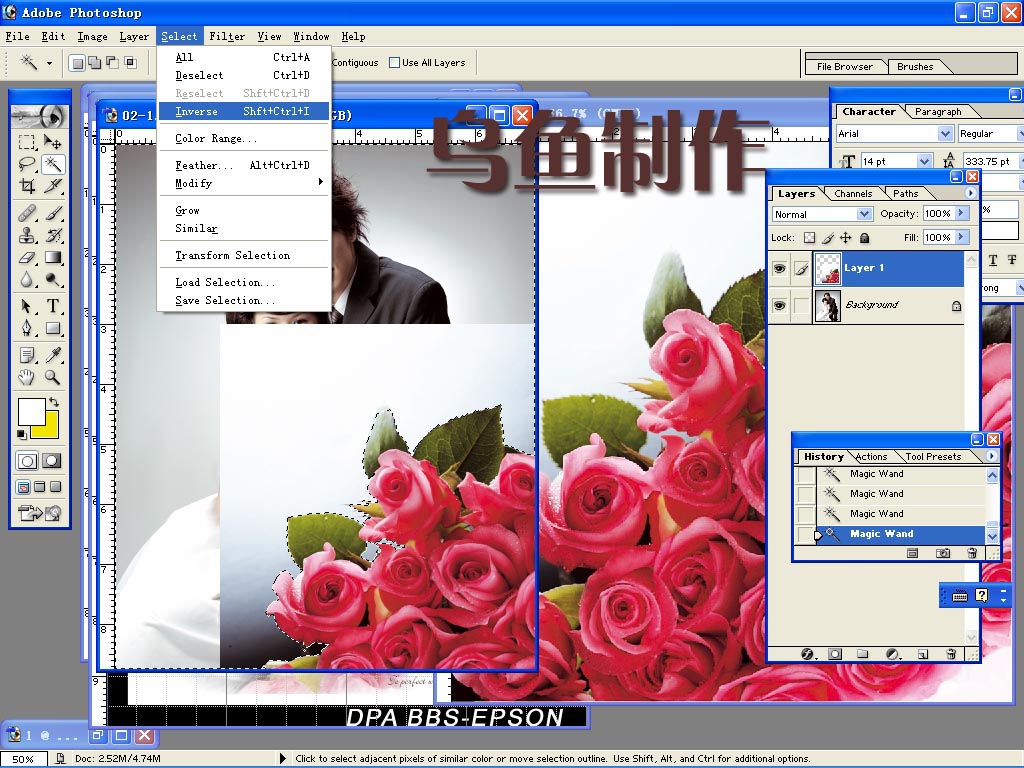Open the File Browser palette tab
Image resolution: width=1024 pixels, height=768 pixels.
(844, 67)
